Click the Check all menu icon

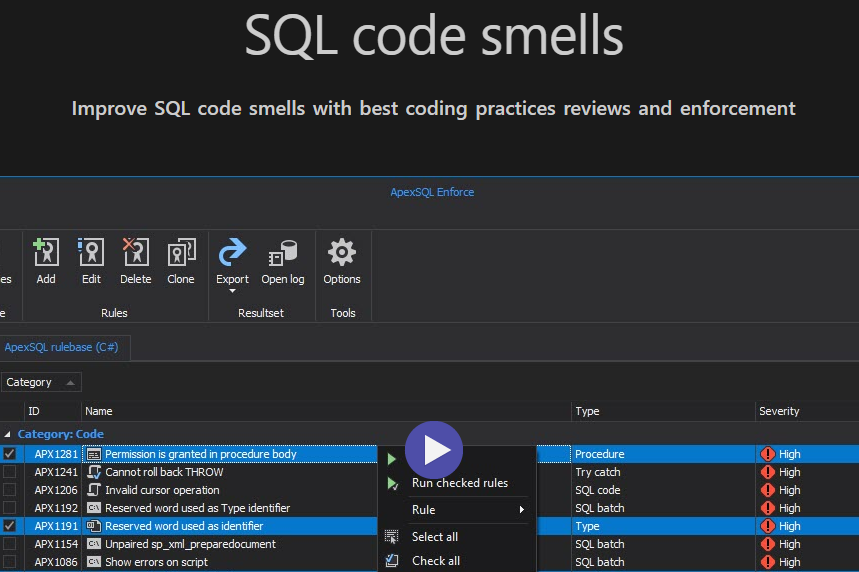coord(392,560)
